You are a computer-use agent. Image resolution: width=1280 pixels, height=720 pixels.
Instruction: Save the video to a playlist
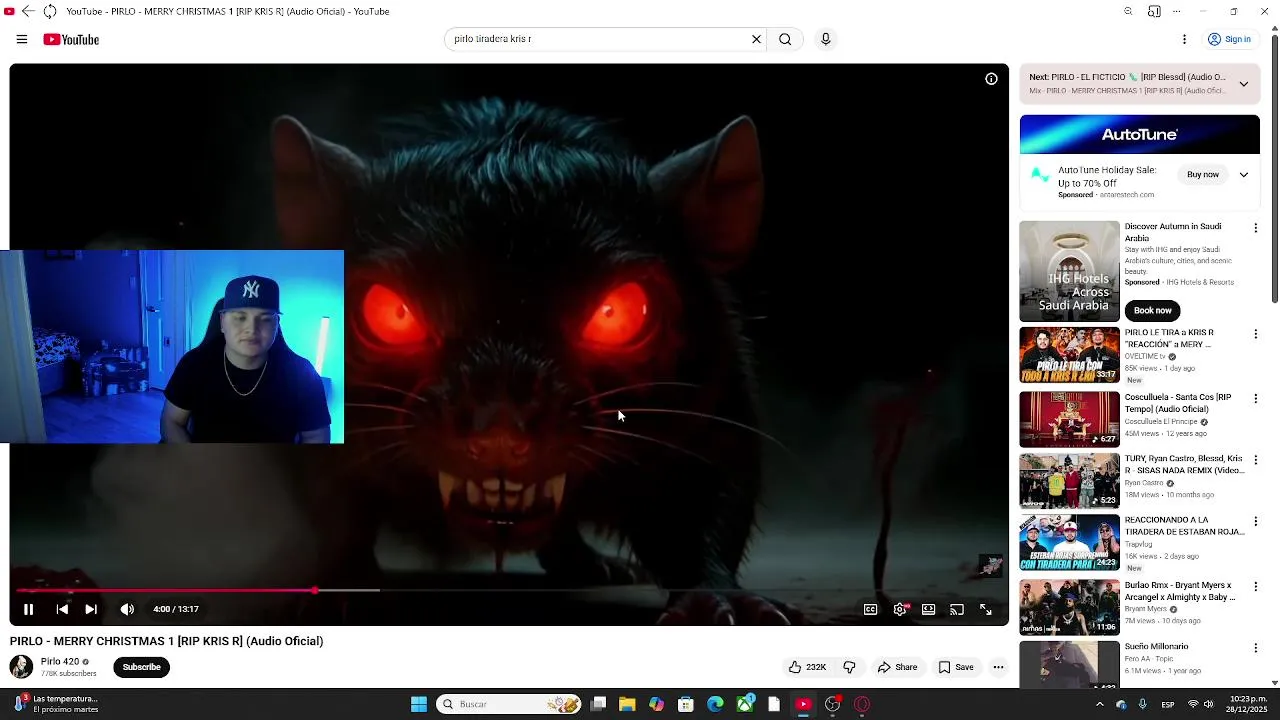point(955,667)
